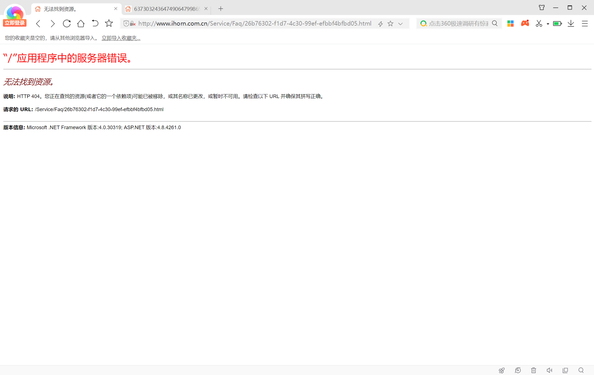The width and height of the screenshot is (594, 375).
Task: Expand the screenshot tool dropdown arrow
Action: point(548,24)
